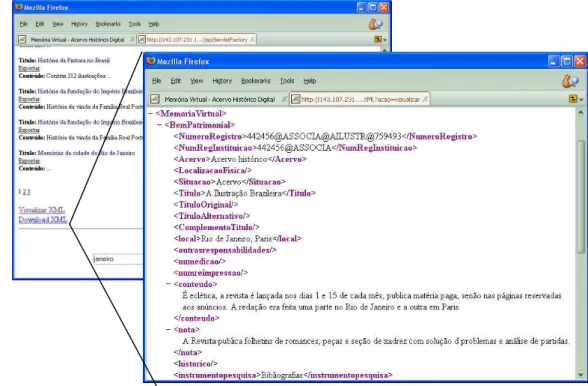588x386 pixels.
Task: Open History menu in front Firefox window
Action: [222, 81]
